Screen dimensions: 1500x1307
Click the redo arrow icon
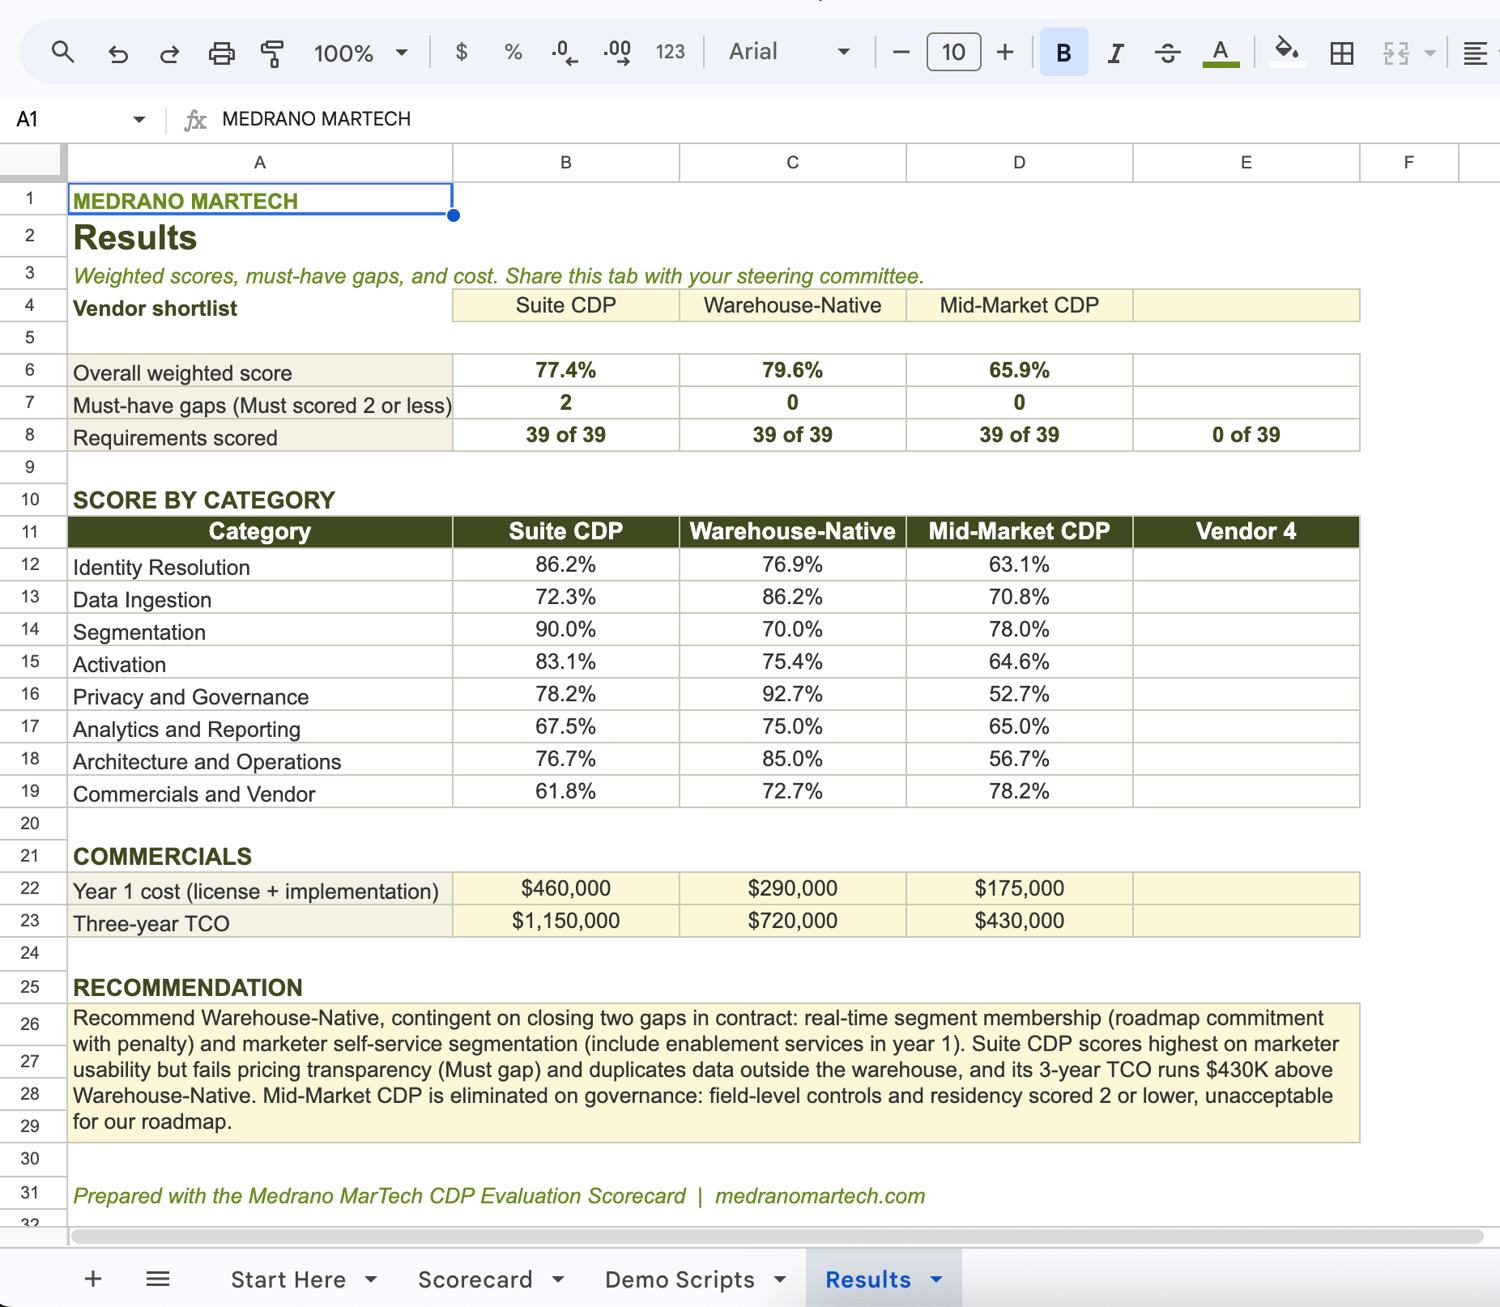(169, 52)
